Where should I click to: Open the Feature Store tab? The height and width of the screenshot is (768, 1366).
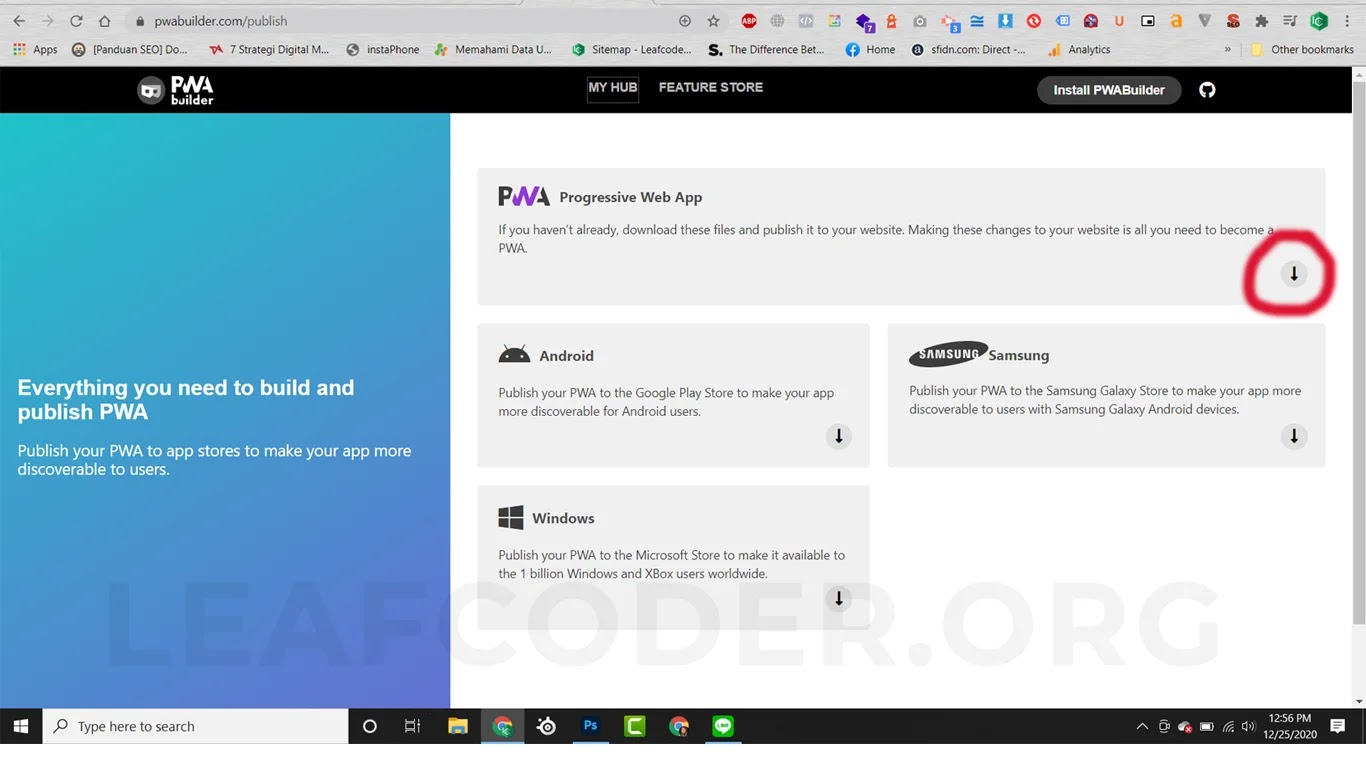pos(711,87)
